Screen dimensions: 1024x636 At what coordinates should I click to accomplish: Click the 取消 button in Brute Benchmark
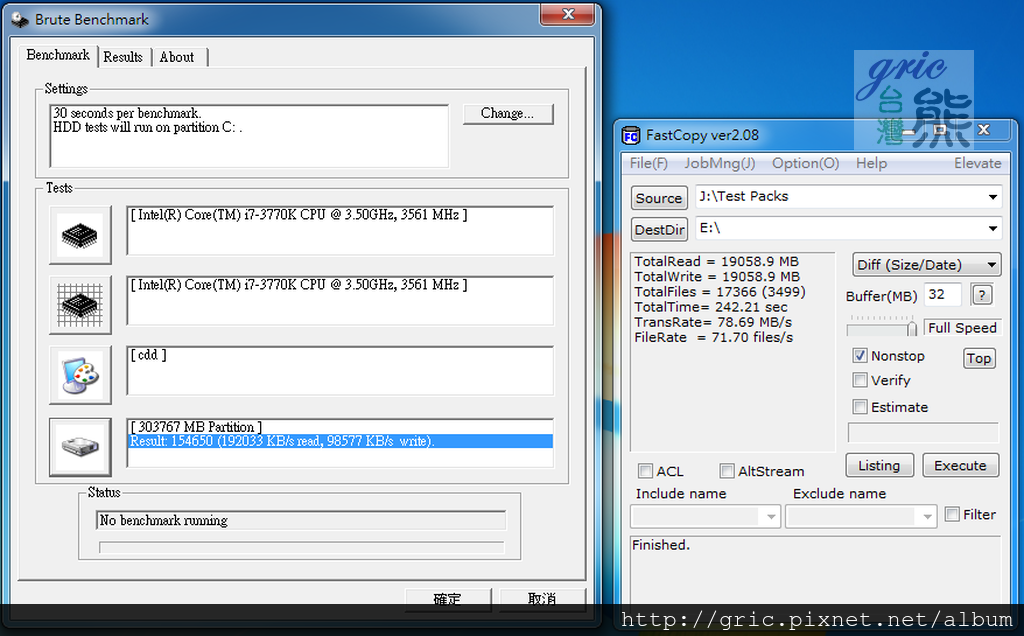pos(541,599)
